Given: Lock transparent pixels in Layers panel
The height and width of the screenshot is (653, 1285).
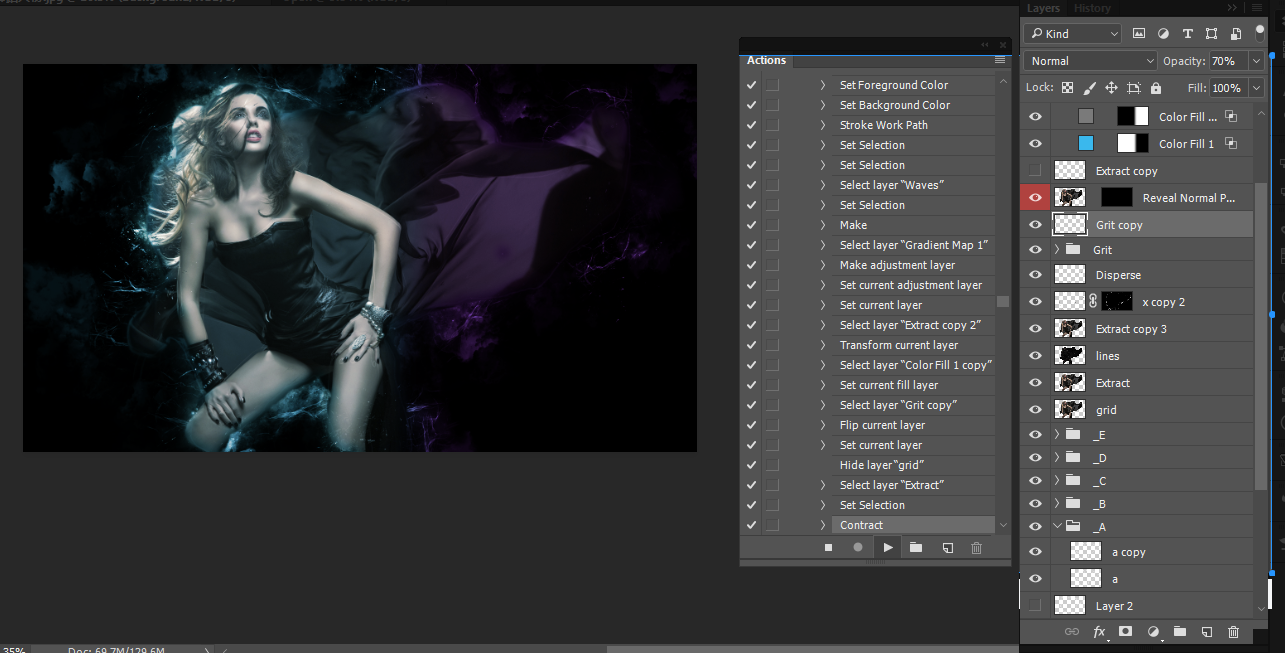Looking at the screenshot, I should coord(1067,88).
